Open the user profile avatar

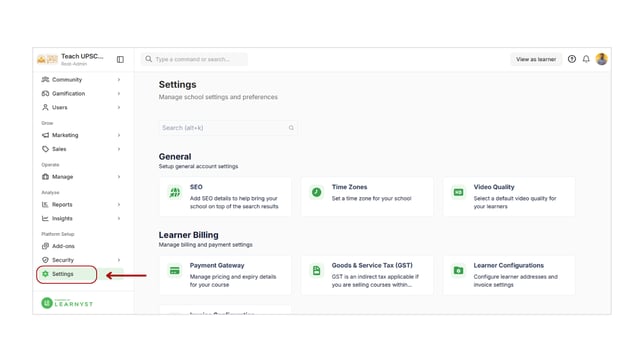(x=602, y=59)
